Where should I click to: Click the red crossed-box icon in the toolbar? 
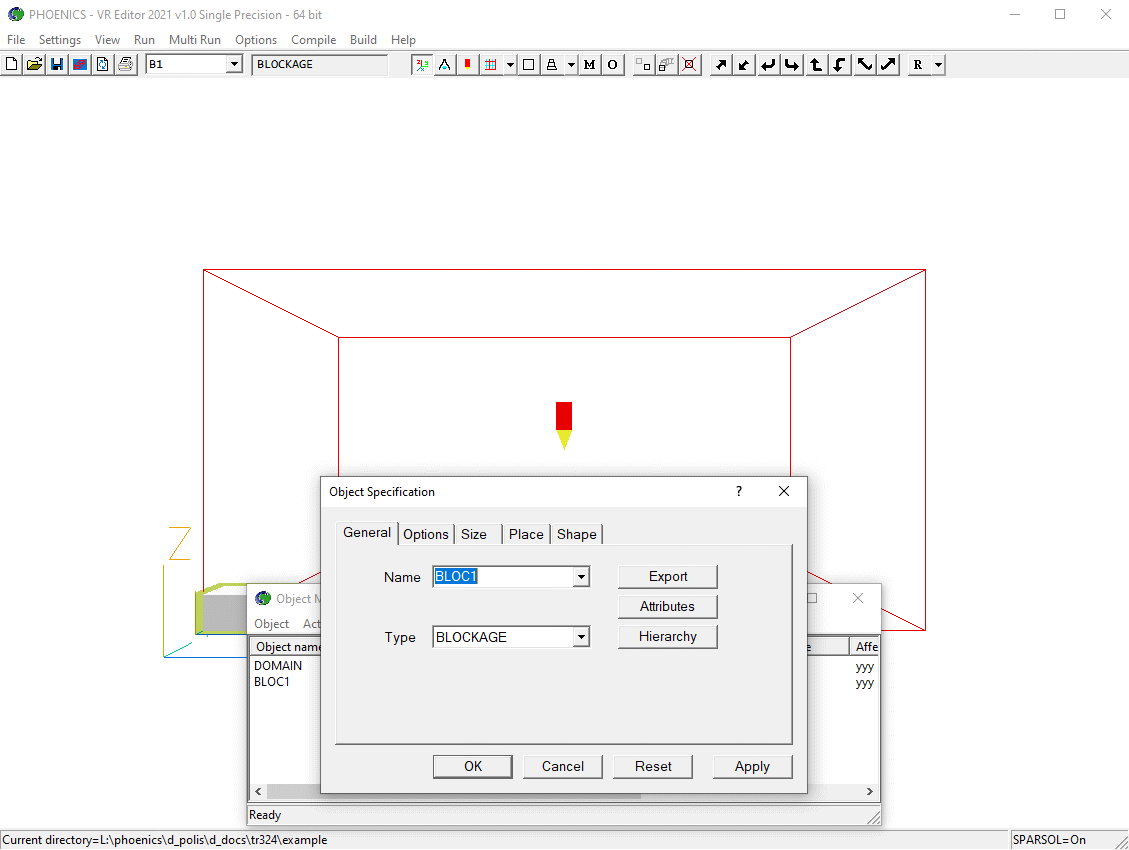(x=689, y=65)
